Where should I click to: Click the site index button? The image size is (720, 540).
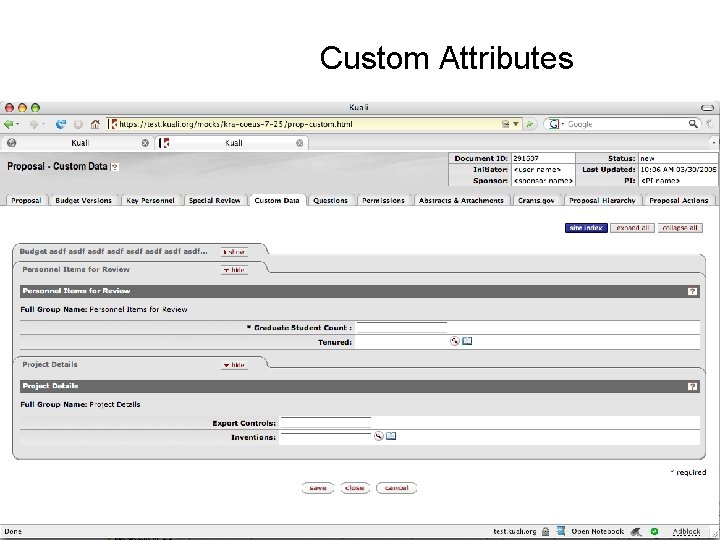[586, 228]
